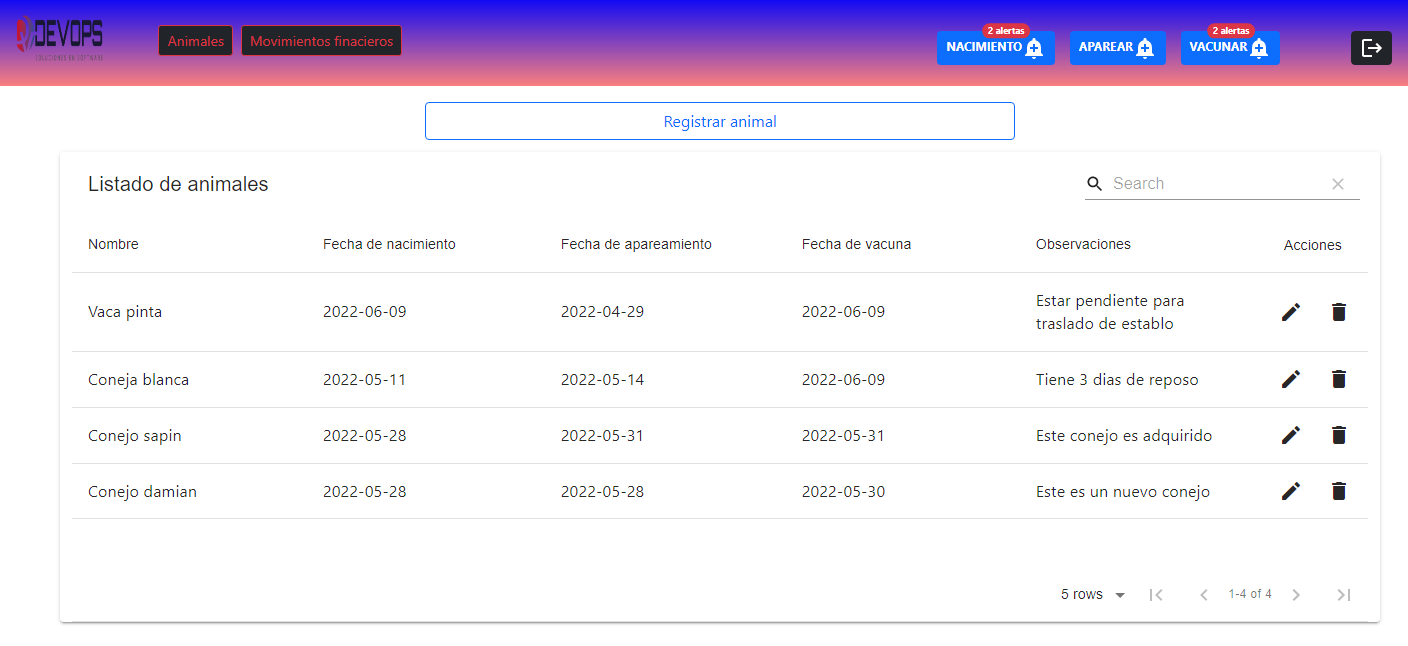Image resolution: width=1408 pixels, height=646 pixels.
Task: Go to Movimientos finacieros section
Action: tap(321, 41)
